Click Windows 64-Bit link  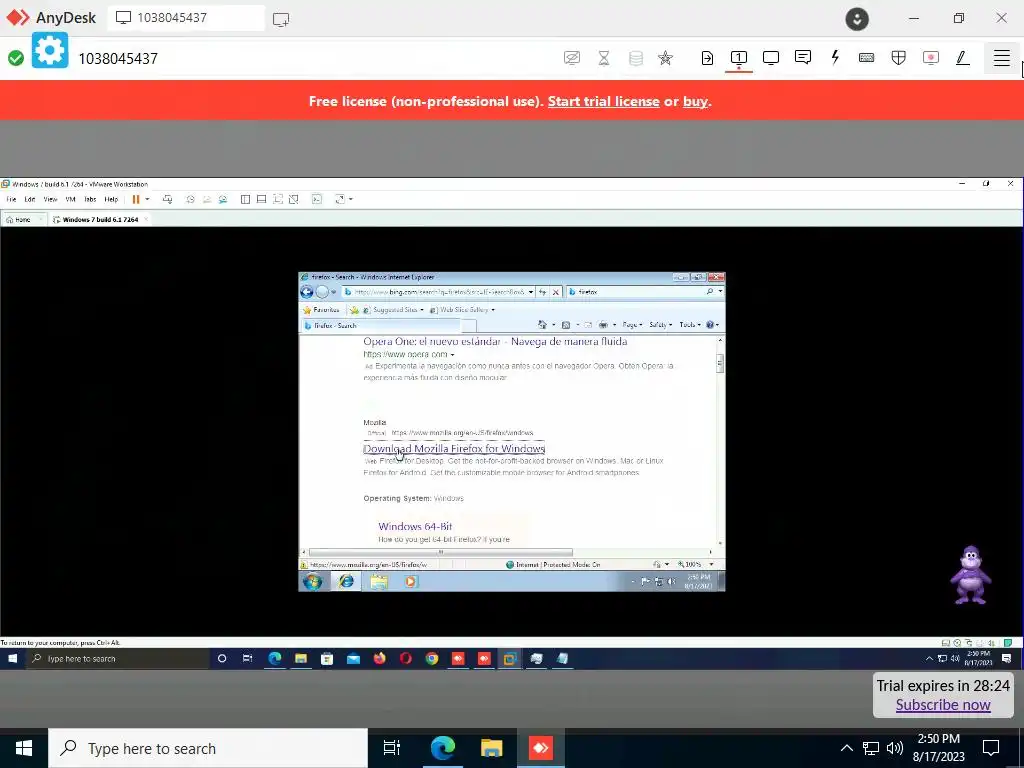[x=415, y=526]
